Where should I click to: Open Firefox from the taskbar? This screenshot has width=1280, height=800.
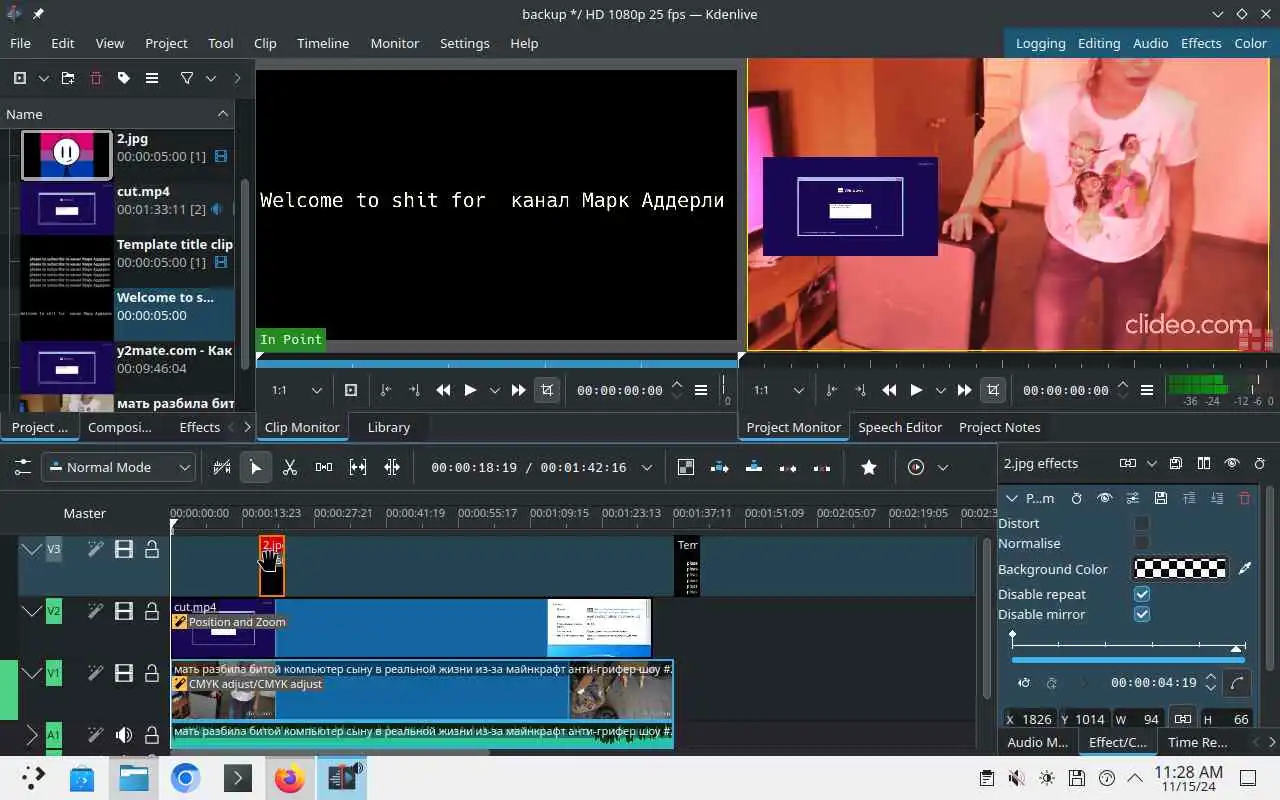290,778
